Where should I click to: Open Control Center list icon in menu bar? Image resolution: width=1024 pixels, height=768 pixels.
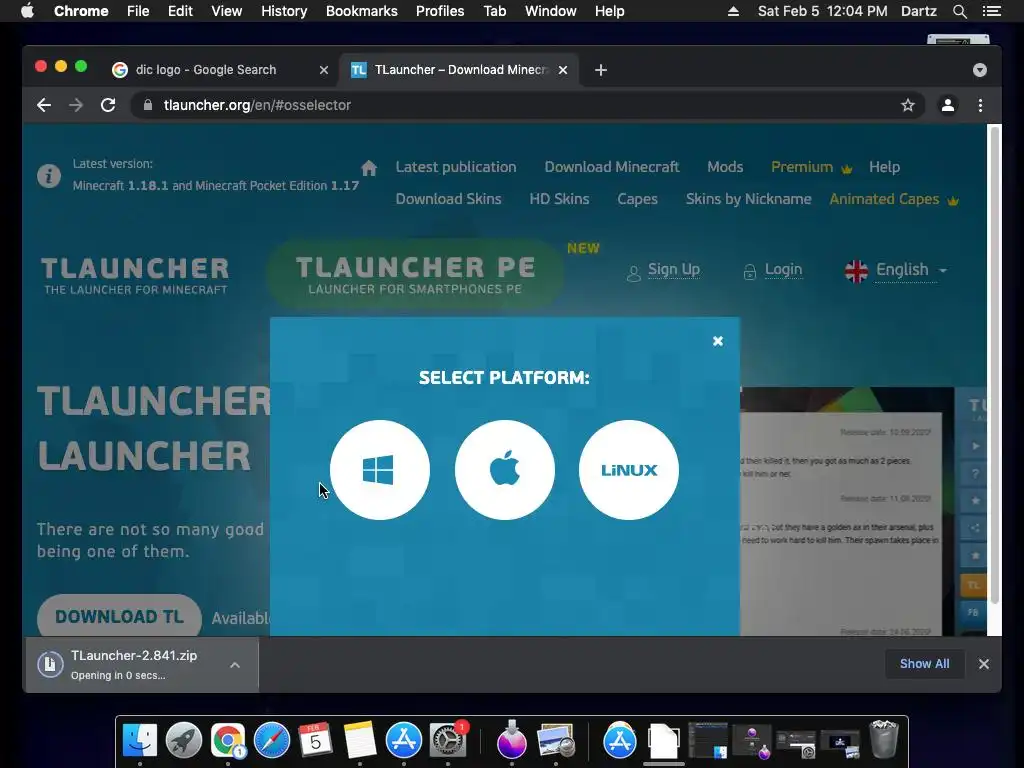pos(991,11)
